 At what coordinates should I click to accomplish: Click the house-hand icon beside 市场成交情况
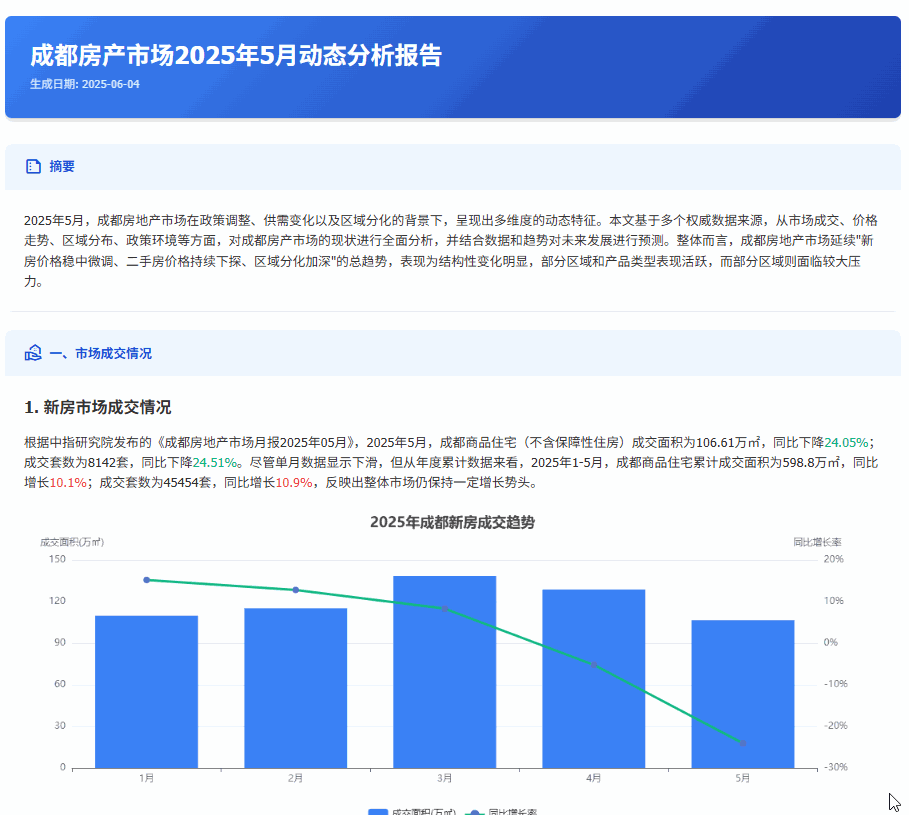click(33, 353)
